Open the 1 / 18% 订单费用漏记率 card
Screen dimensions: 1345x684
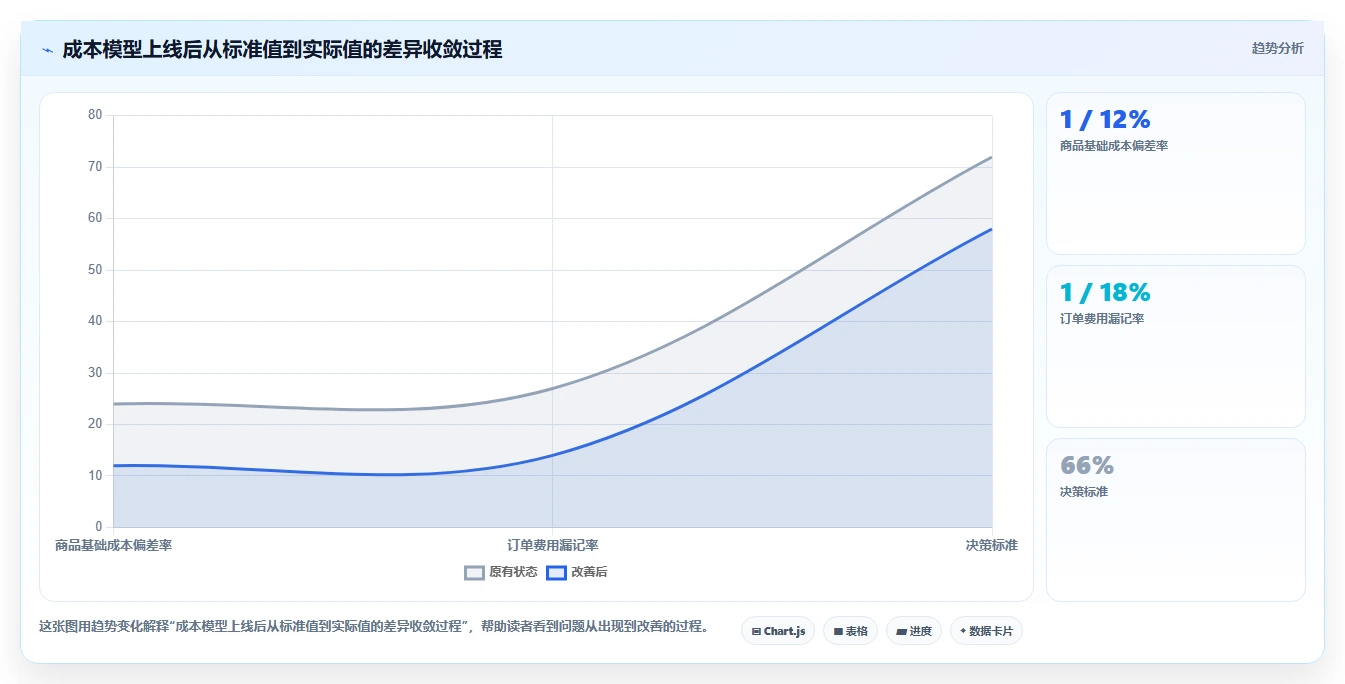[x=1176, y=346]
